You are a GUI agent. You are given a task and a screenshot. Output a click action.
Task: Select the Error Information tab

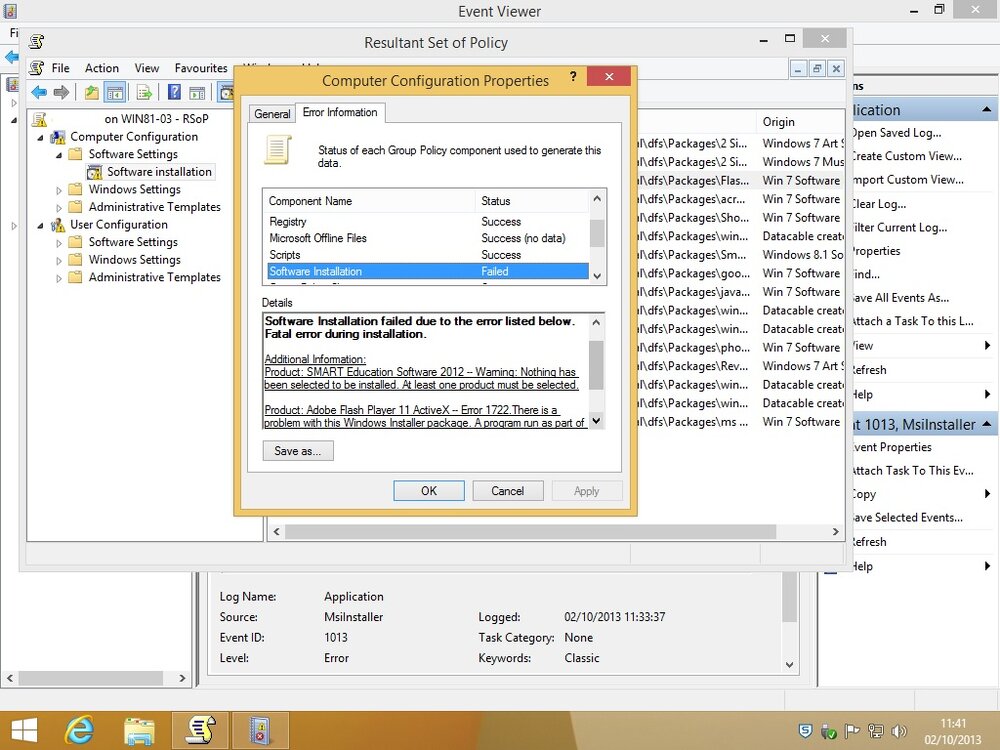tap(340, 112)
